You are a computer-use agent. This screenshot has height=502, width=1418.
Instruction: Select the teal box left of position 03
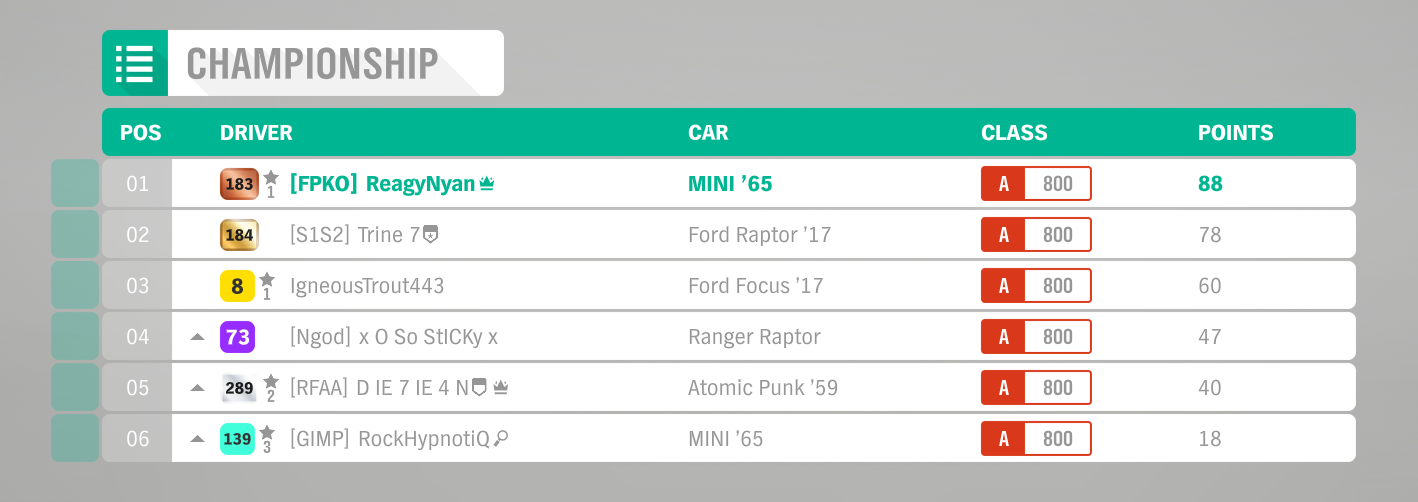coord(75,285)
